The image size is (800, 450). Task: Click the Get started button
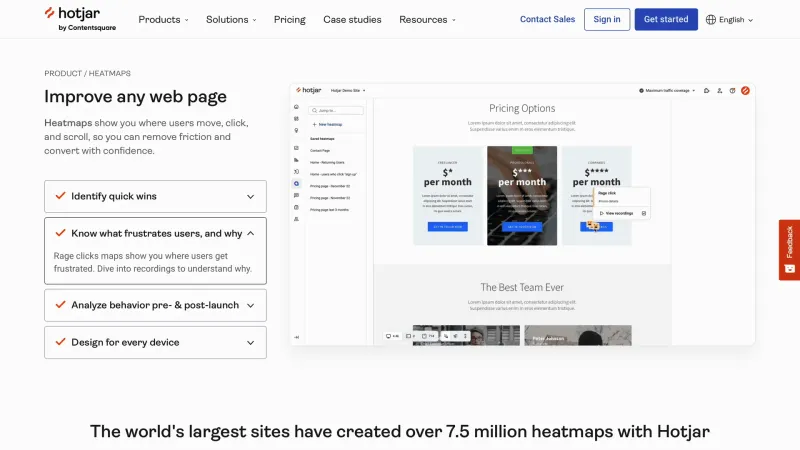click(x=666, y=19)
